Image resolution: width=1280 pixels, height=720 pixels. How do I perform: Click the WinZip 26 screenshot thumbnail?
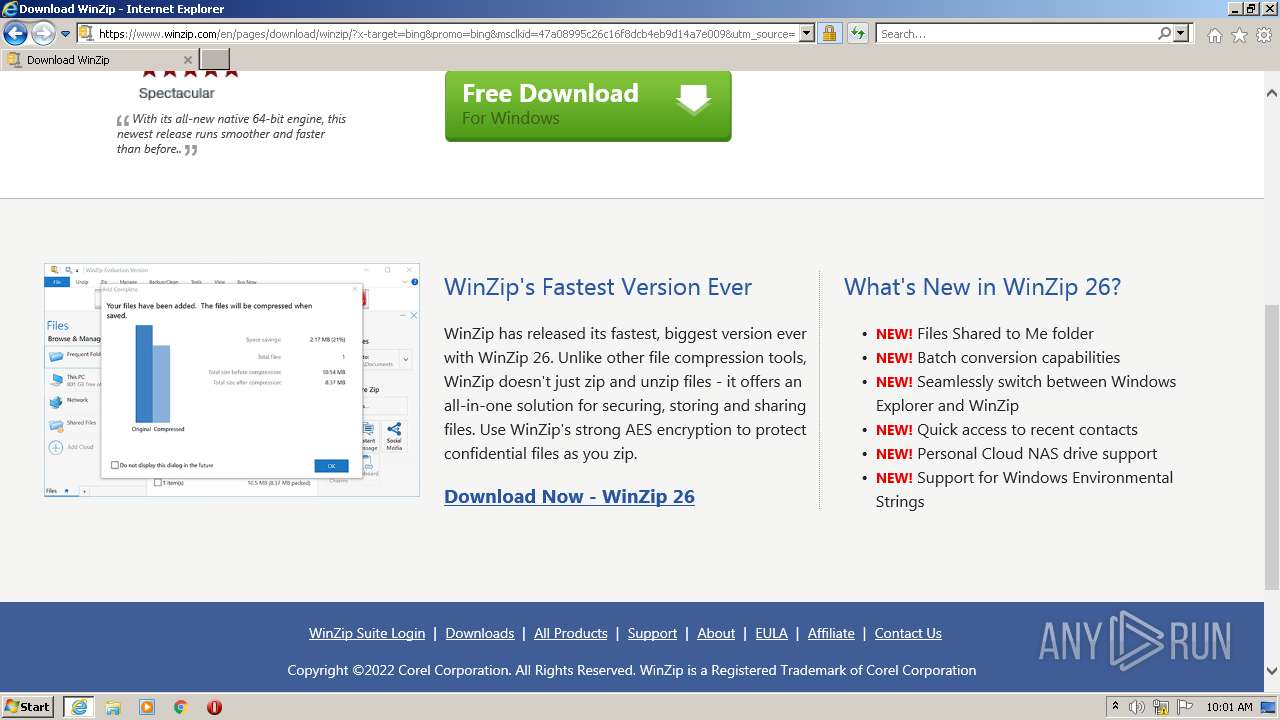click(232, 380)
